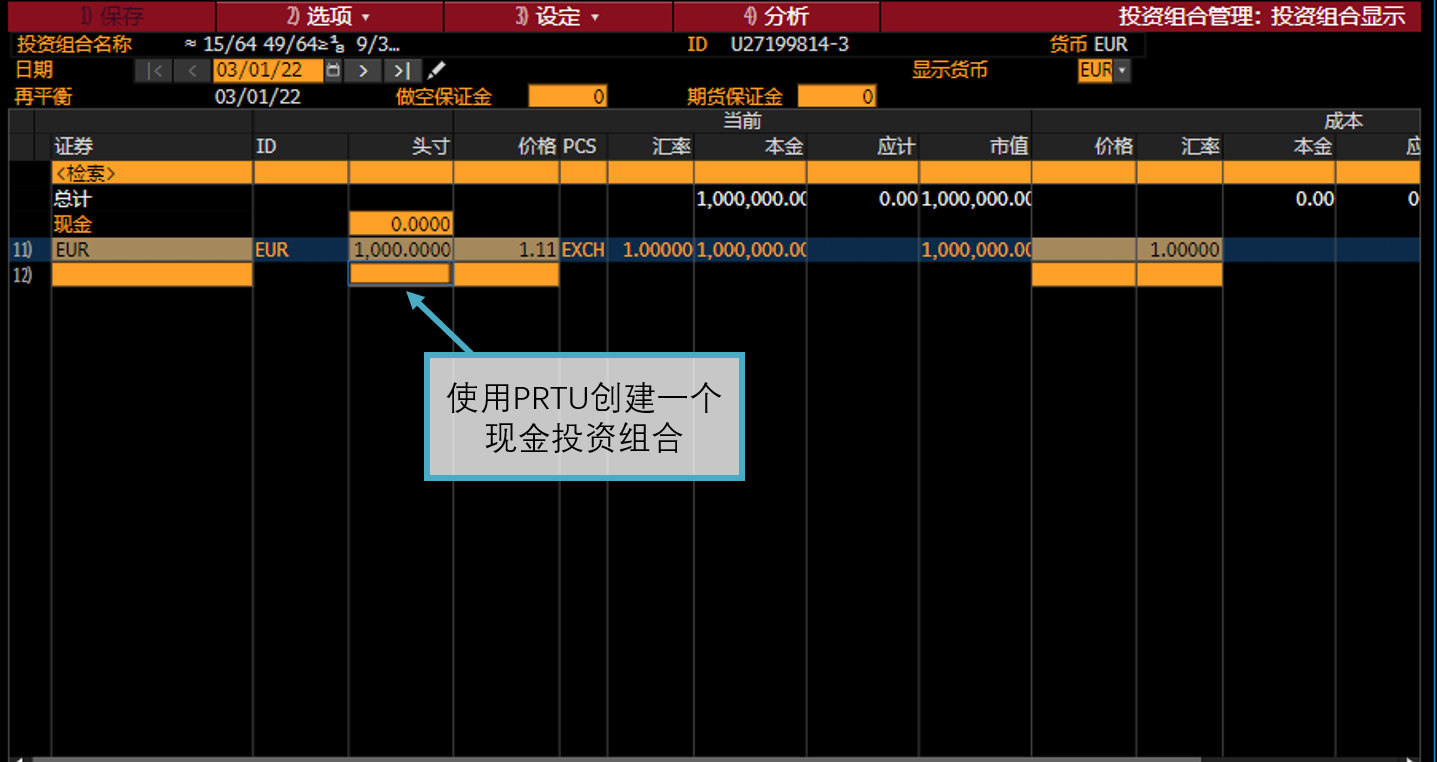The width and height of the screenshot is (1437, 762).
Task: Open the 选项 options dropdown
Action: [x=329, y=16]
